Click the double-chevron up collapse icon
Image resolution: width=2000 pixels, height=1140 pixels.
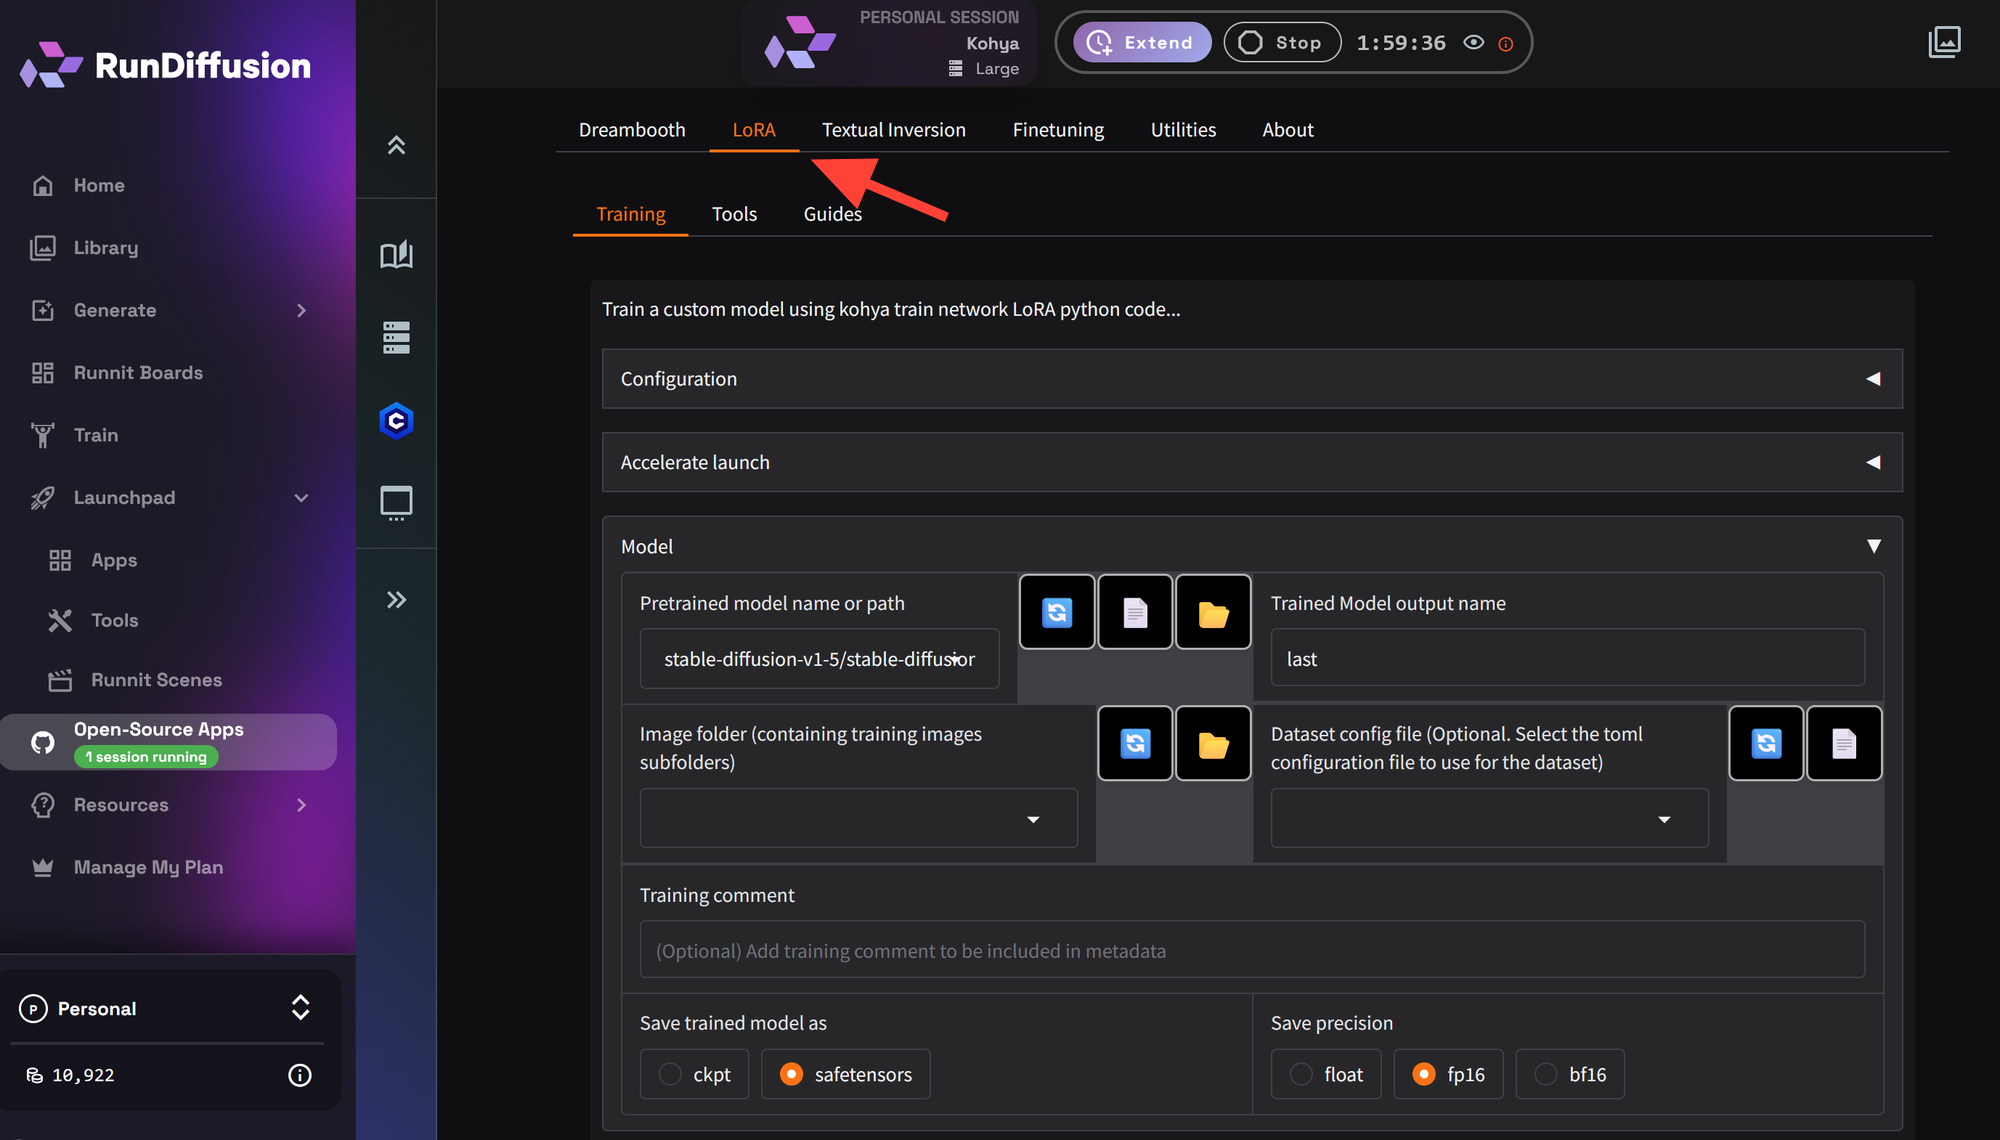pos(396,145)
